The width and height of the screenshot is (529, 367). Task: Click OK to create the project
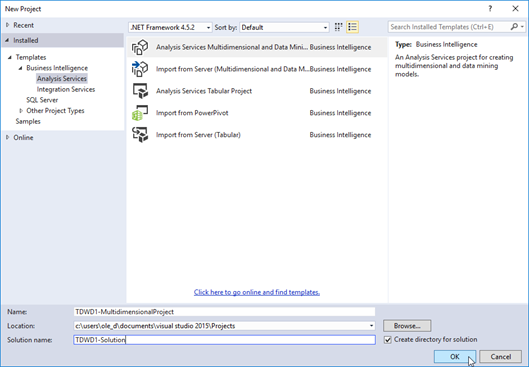pyautogui.click(x=455, y=357)
